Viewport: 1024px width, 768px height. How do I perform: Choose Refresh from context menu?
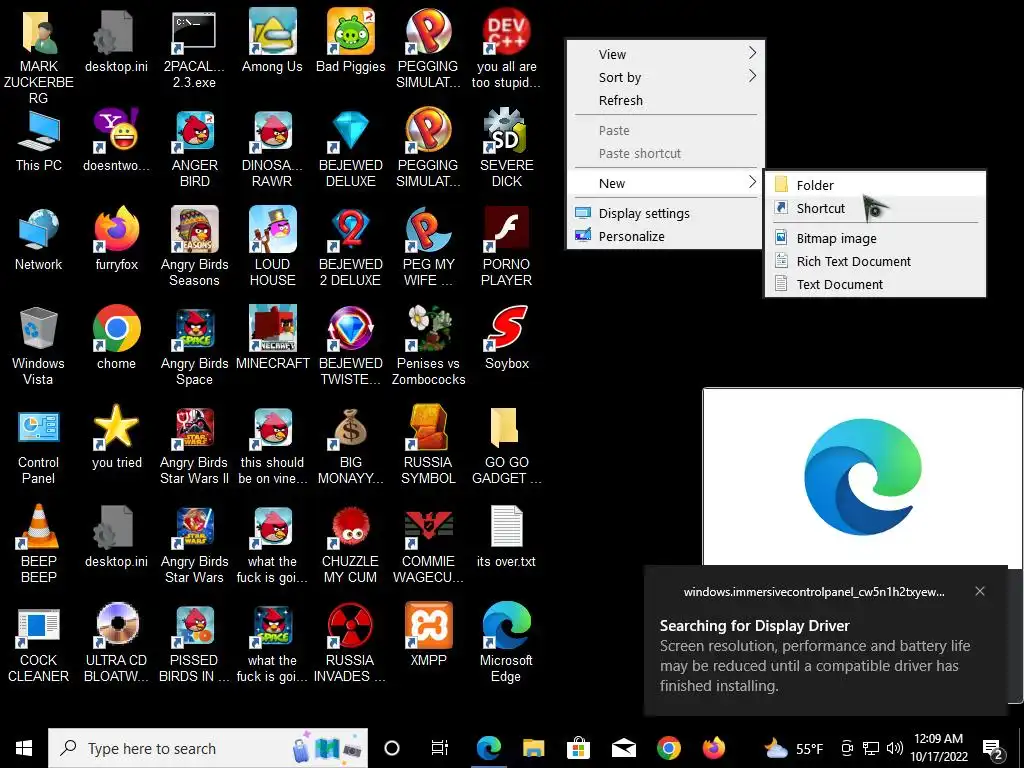tap(665, 101)
